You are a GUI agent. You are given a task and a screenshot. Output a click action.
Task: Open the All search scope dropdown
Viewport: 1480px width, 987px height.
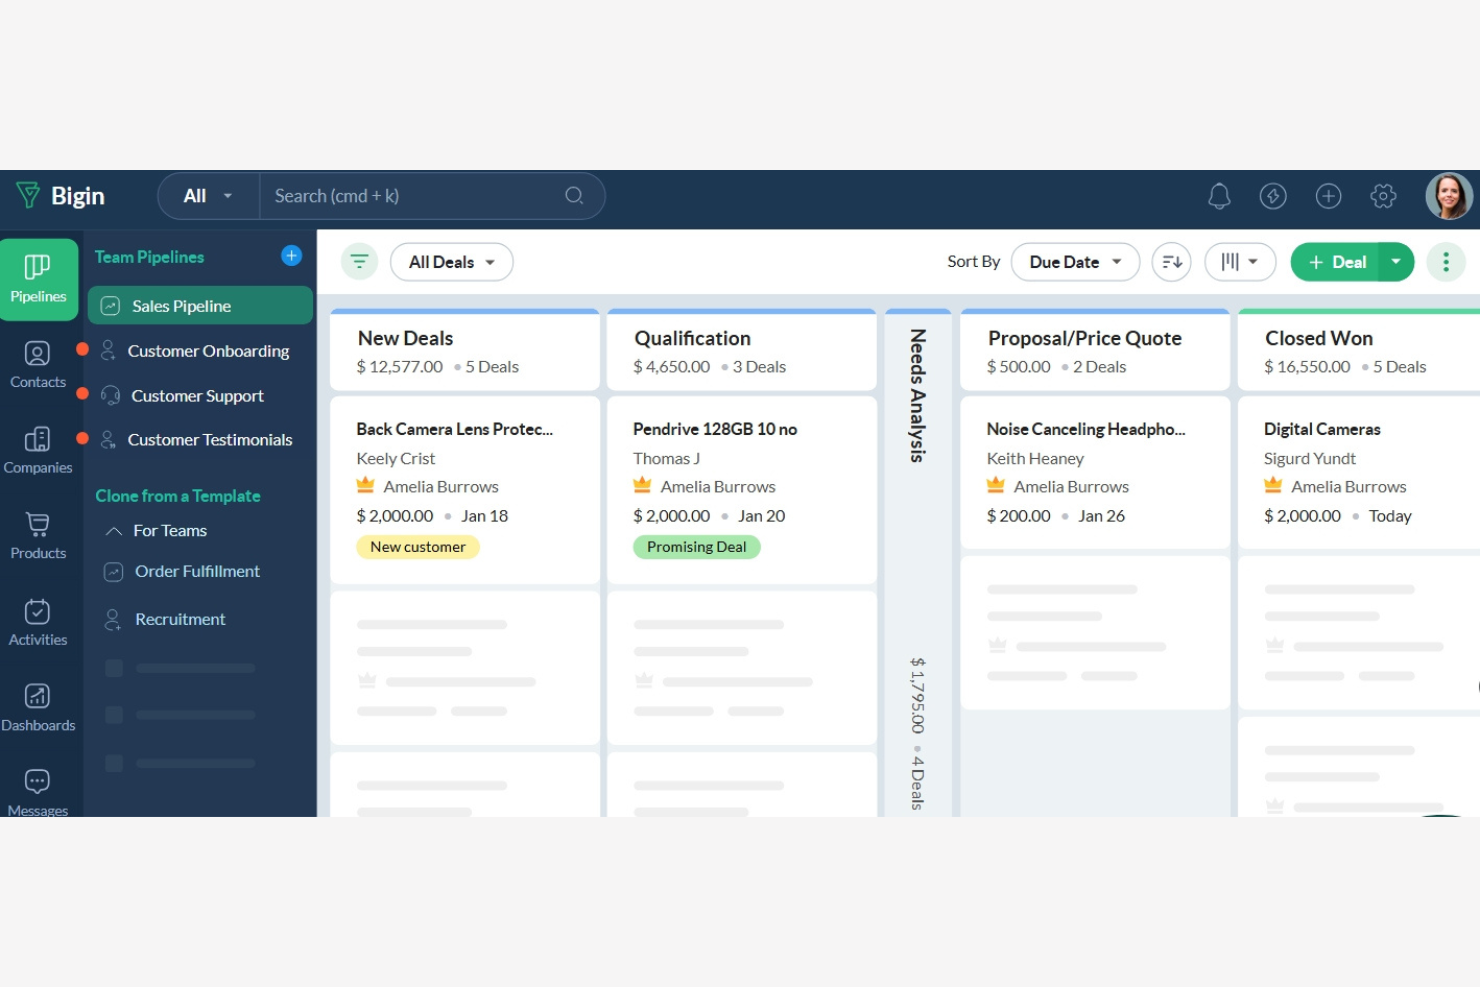[x=208, y=196]
